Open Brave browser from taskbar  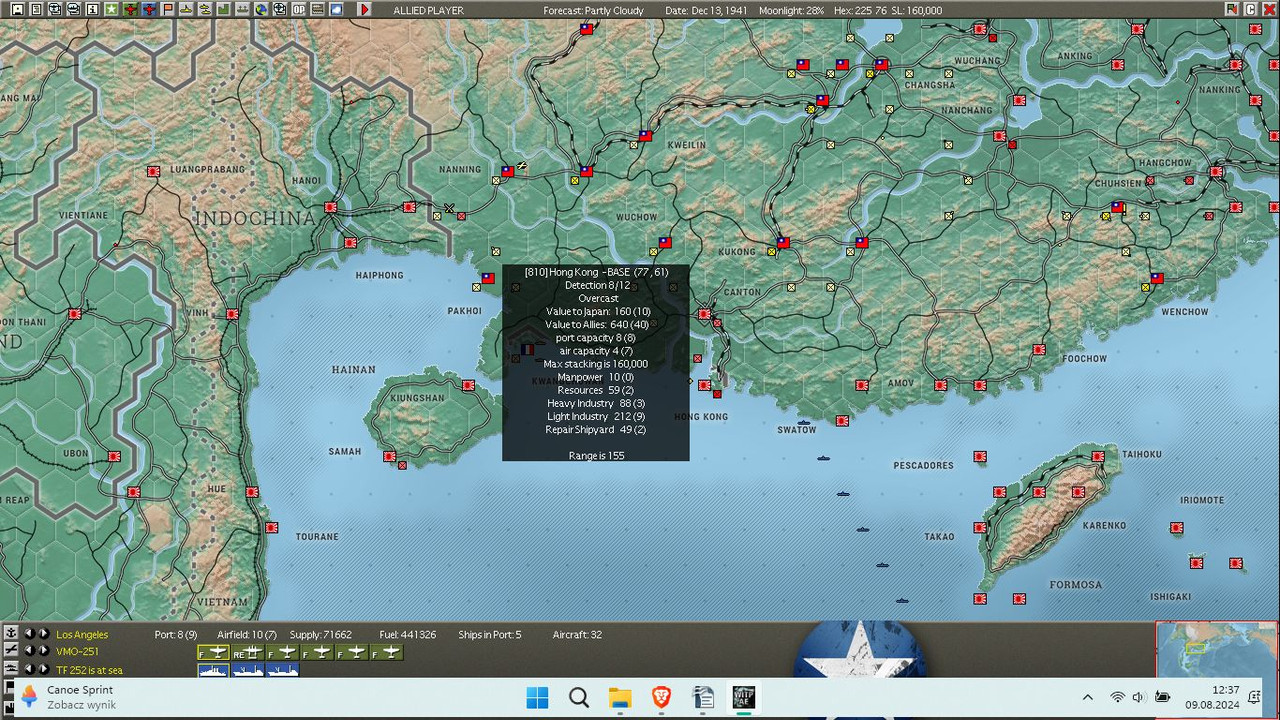pyautogui.click(x=661, y=697)
